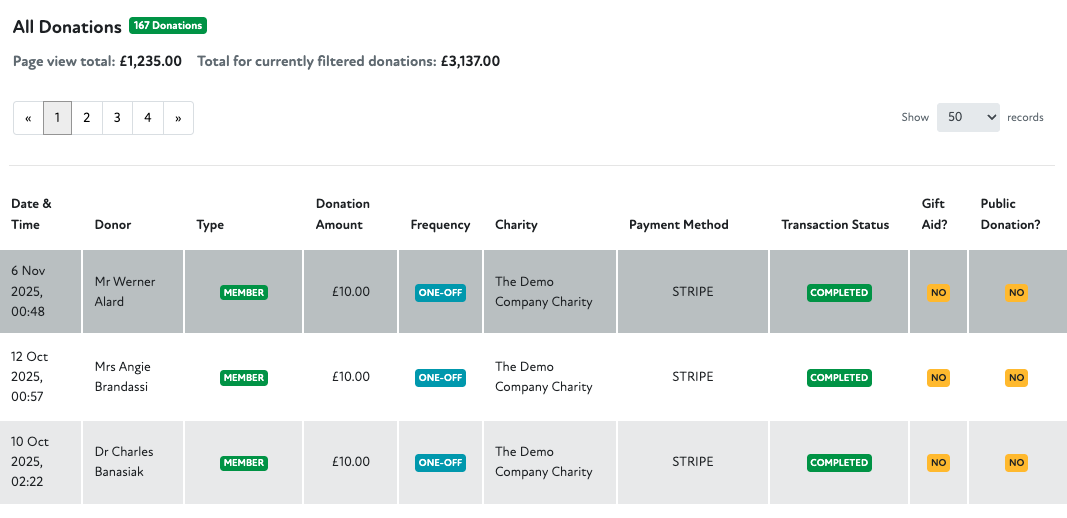Screen dimensions: 1067x518
Task: Click the 167 Donations green badge
Action: click(168, 26)
